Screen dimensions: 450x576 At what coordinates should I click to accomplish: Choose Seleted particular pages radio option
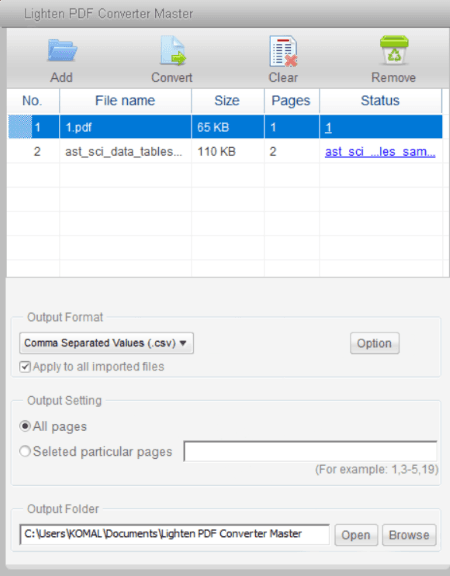(25, 451)
